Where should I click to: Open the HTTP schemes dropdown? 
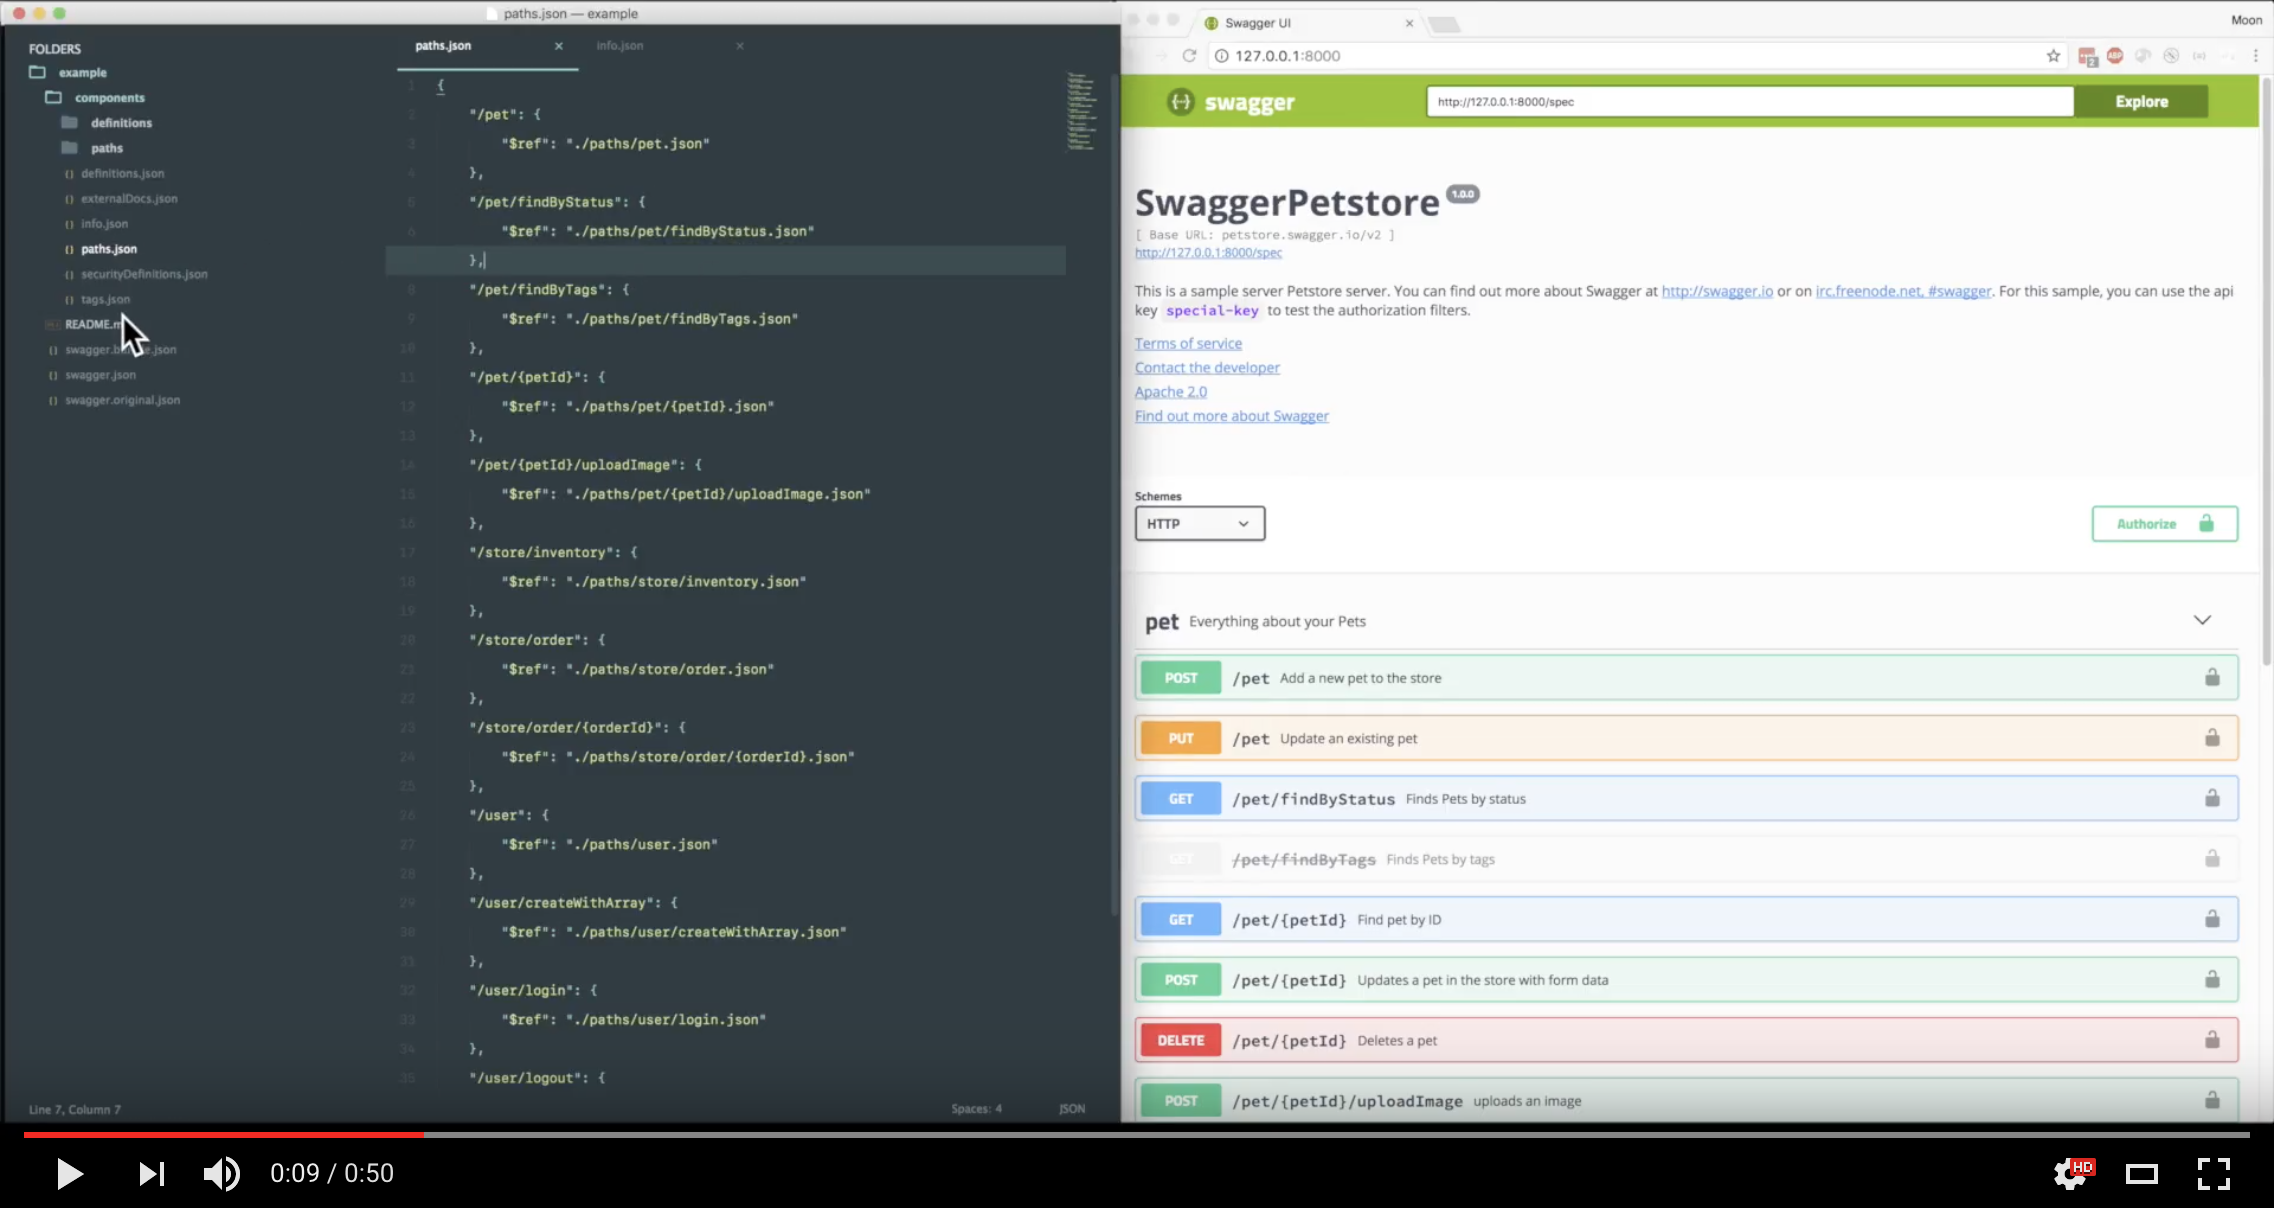1199,523
